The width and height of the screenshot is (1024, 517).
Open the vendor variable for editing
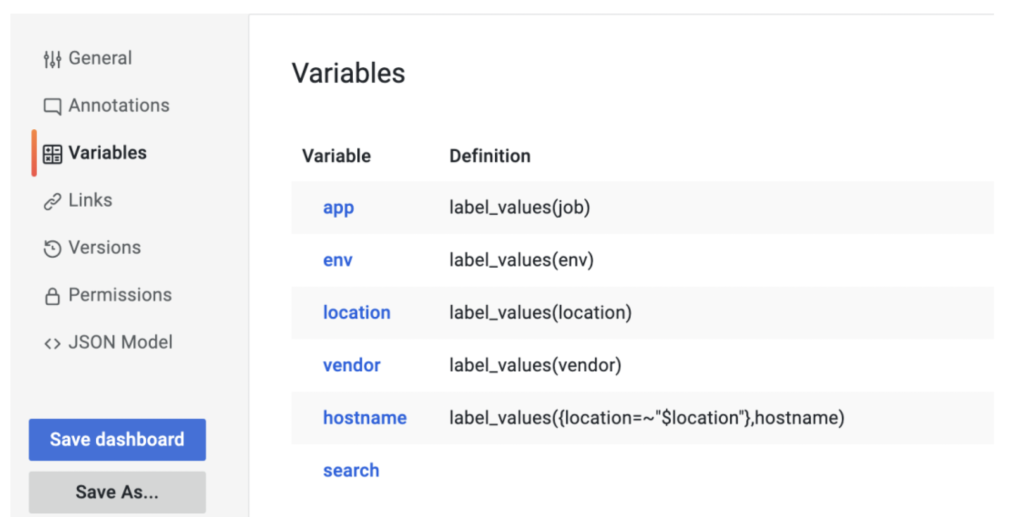(x=351, y=365)
